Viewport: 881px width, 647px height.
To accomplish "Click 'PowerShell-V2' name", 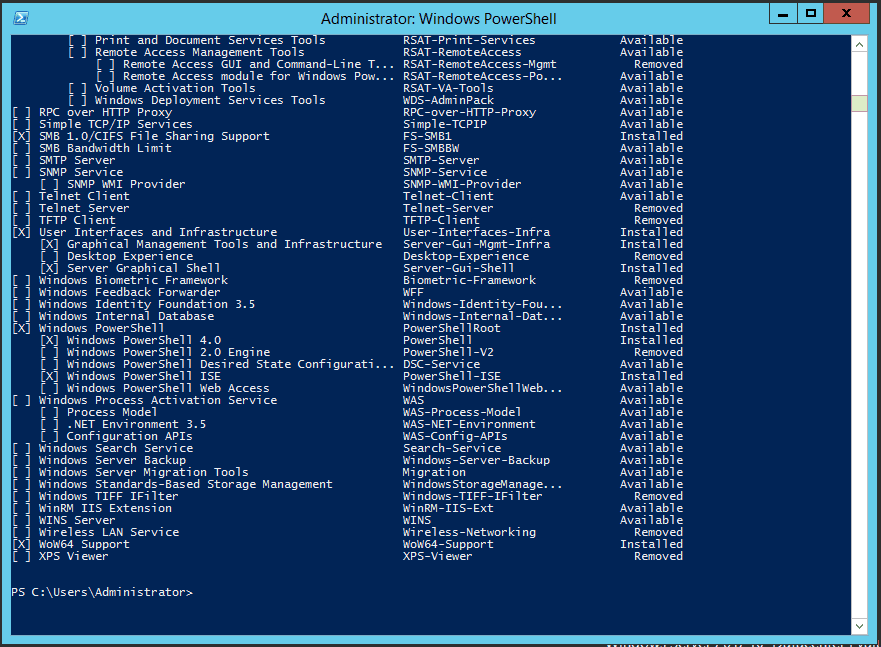I will point(448,352).
